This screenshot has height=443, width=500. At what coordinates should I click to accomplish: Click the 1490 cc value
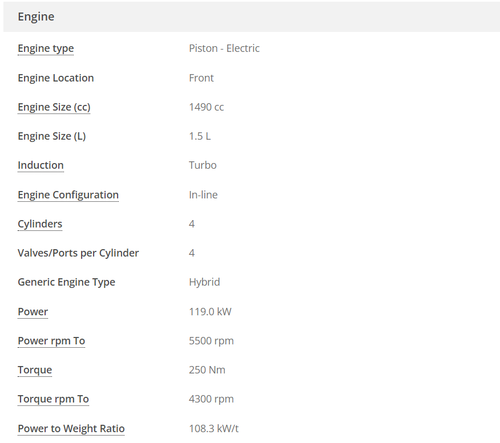[206, 107]
